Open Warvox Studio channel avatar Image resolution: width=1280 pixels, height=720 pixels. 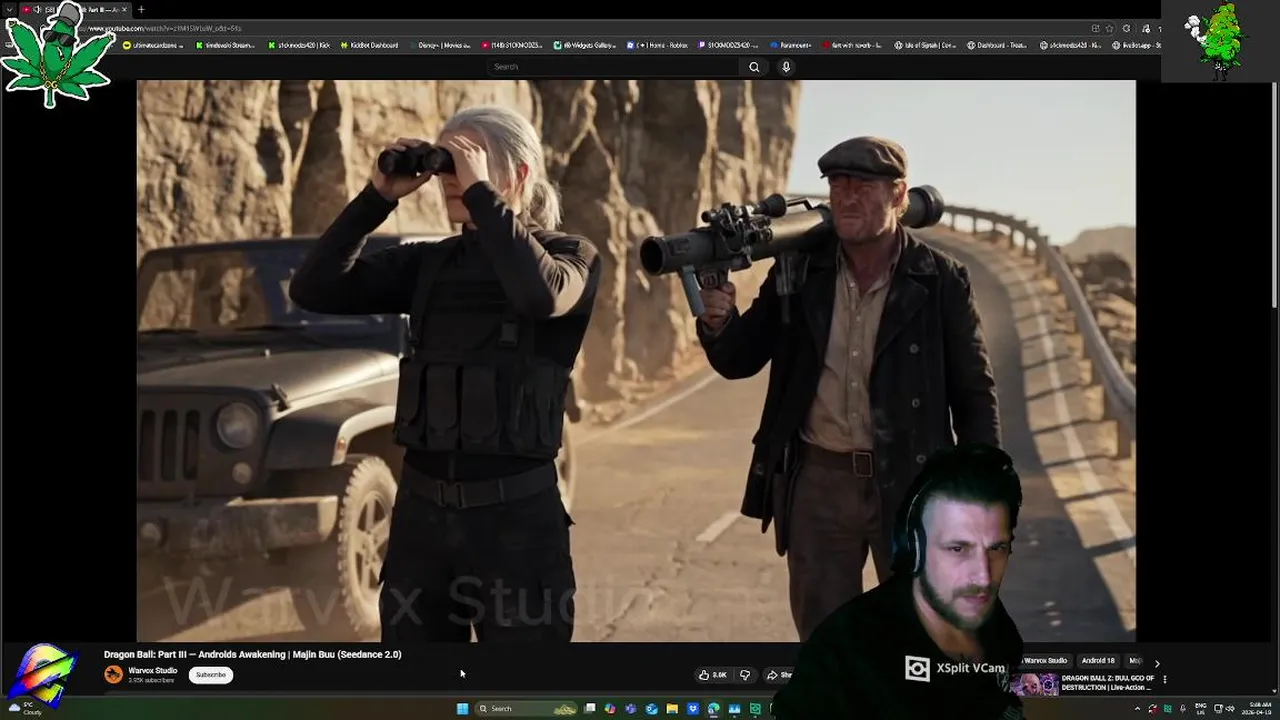click(x=114, y=675)
